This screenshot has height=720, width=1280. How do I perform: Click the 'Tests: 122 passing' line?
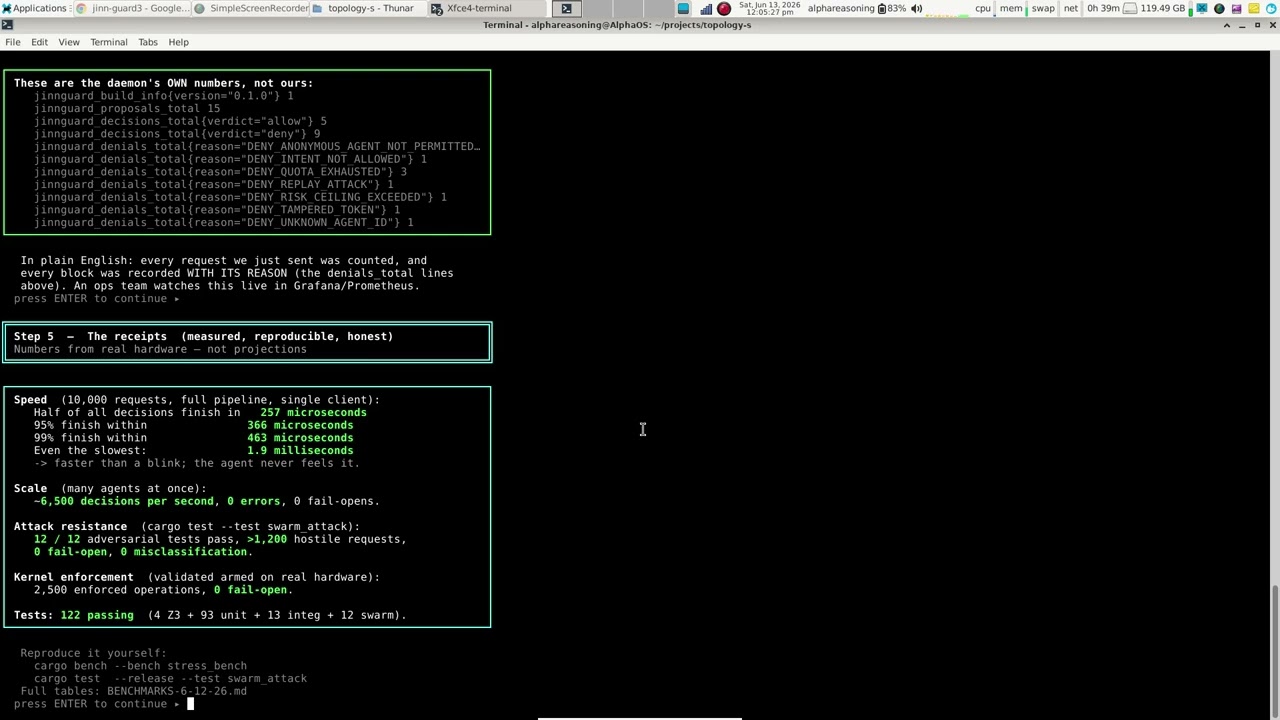coord(210,615)
